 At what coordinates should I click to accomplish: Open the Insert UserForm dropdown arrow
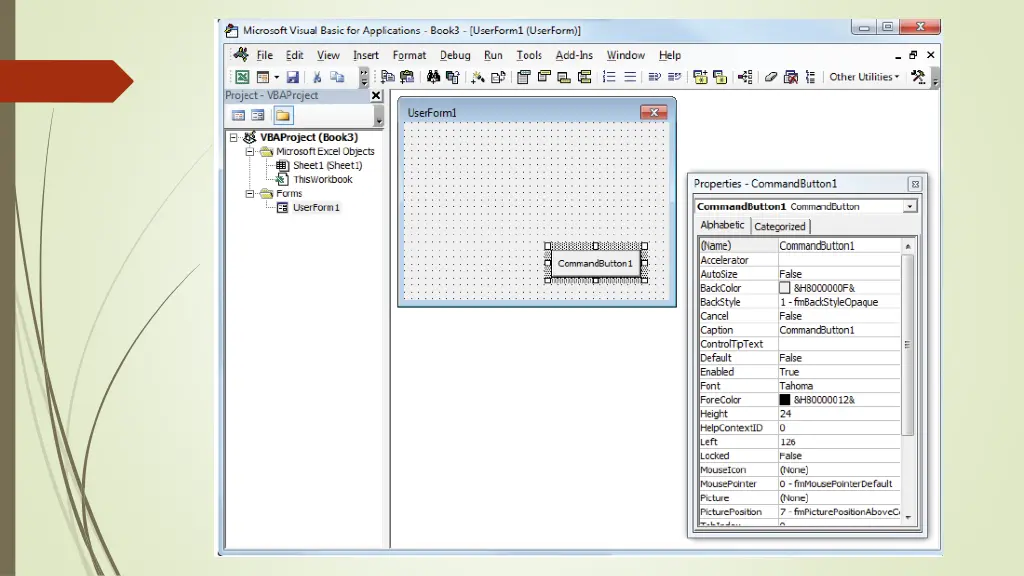(x=277, y=77)
